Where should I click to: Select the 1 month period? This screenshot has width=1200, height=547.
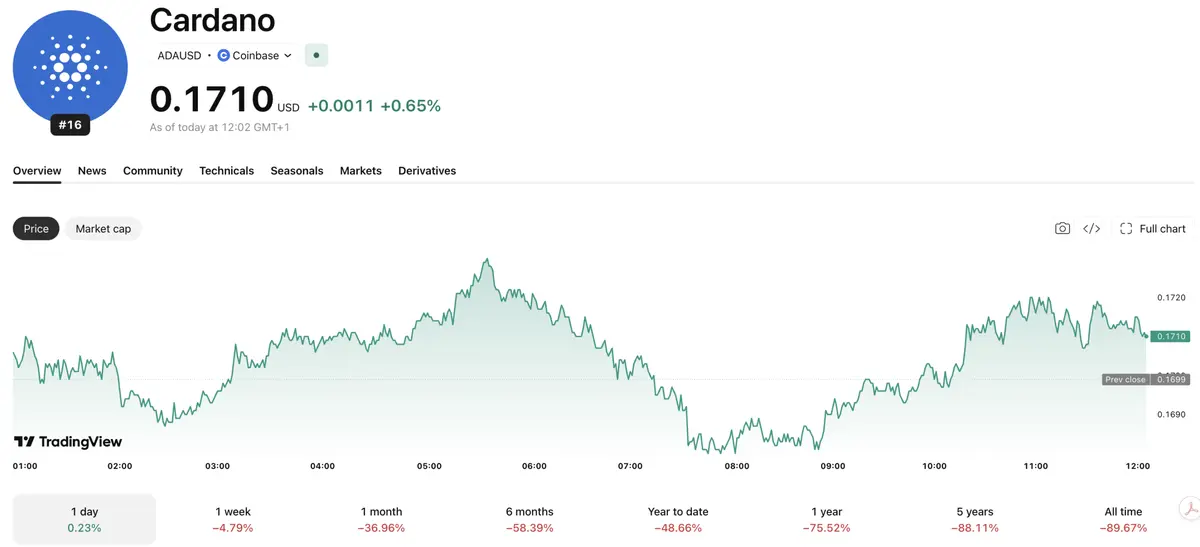380,519
